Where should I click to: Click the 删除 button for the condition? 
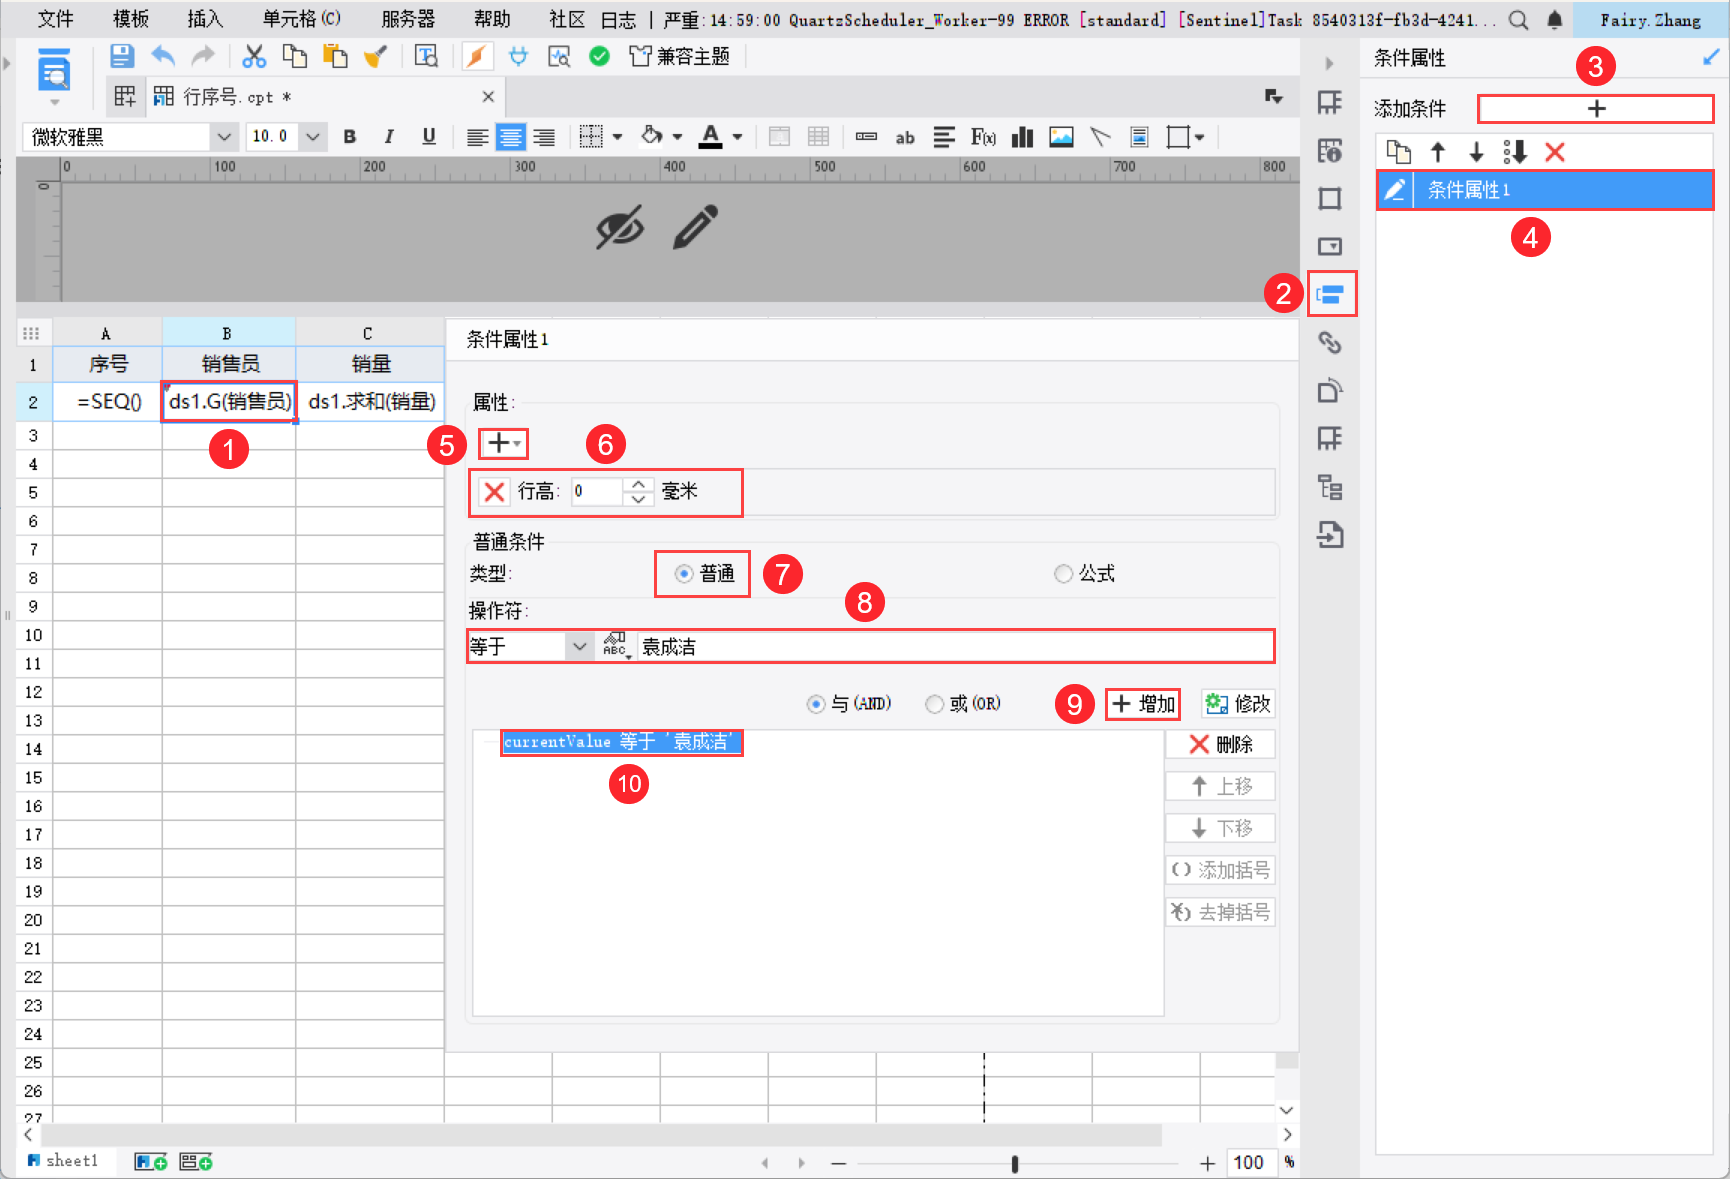click(1220, 745)
